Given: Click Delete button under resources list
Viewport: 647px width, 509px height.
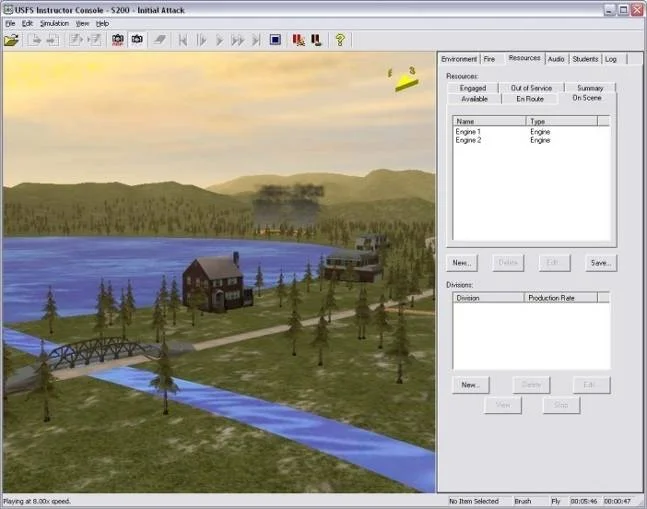Looking at the screenshot, I should click(x=508, y=263).
